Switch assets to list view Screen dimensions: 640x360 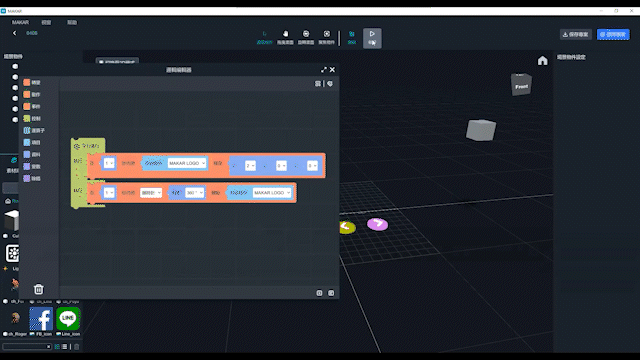(x=64, y=347)
